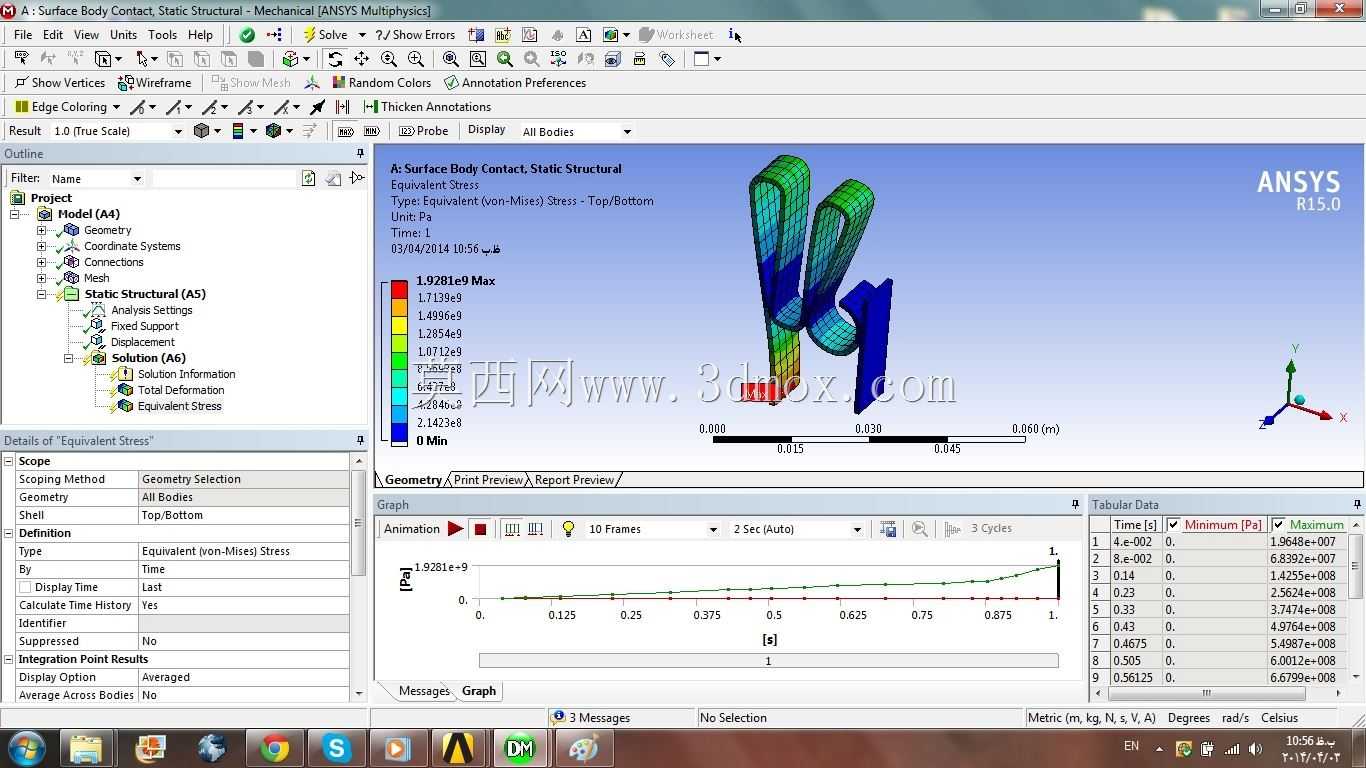Click the Rotate view tool icon
The image size is (1366, 768).
coord(335,59)
